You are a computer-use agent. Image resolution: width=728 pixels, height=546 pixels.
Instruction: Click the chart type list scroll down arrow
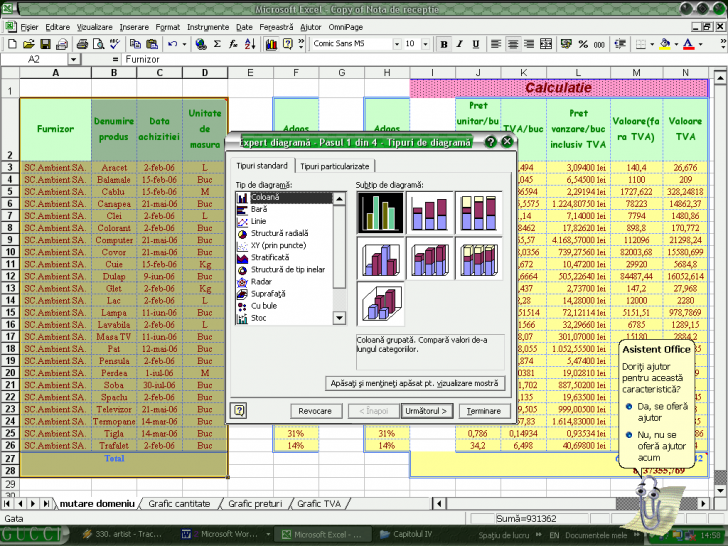click(x=339, y=318)
